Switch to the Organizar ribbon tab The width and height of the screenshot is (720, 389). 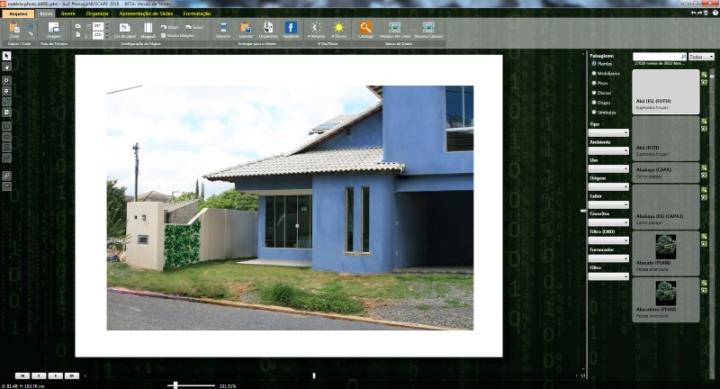click(97, 14)
